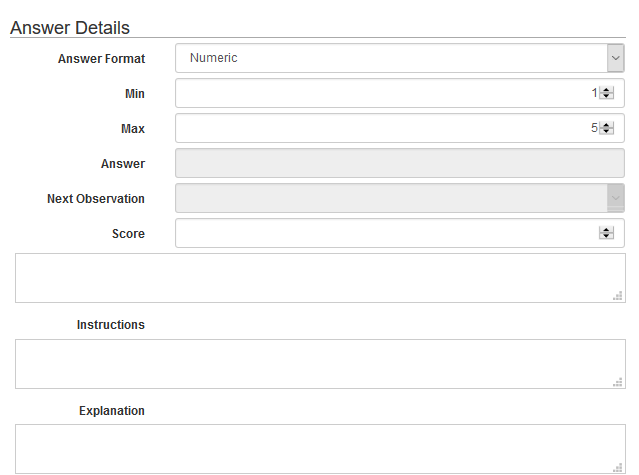Click the greyed-out Answer field
Image resolution: width=639 pixels, height=475 pixels.
point(399,163)
